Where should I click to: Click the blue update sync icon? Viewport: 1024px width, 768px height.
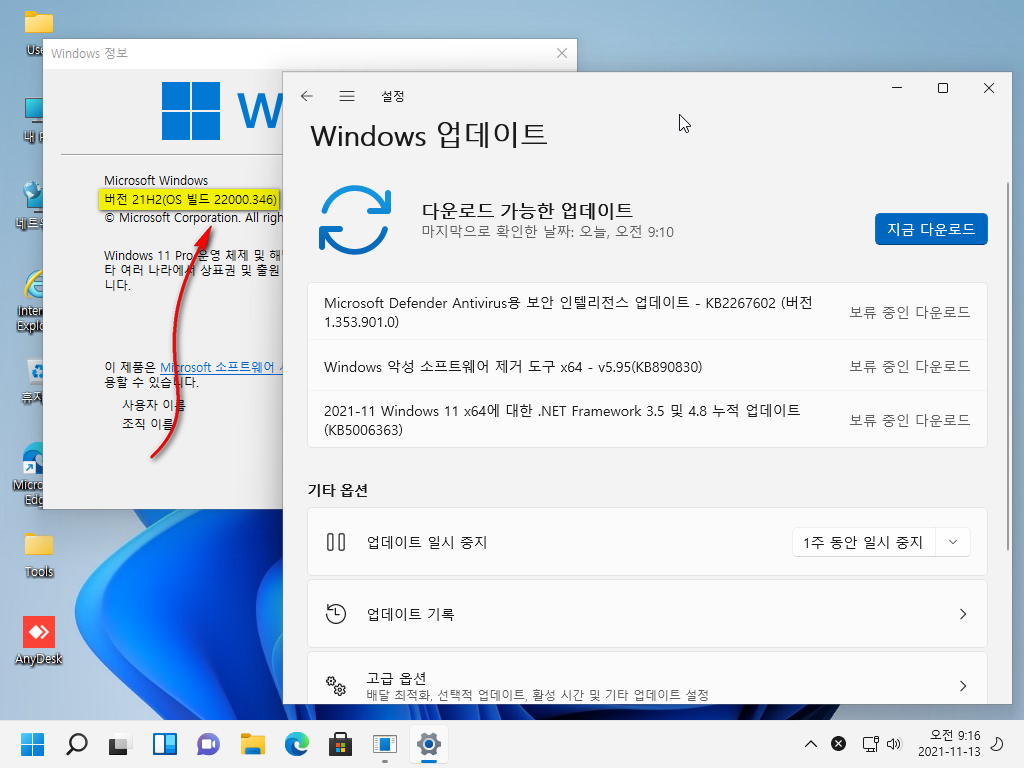355,220
